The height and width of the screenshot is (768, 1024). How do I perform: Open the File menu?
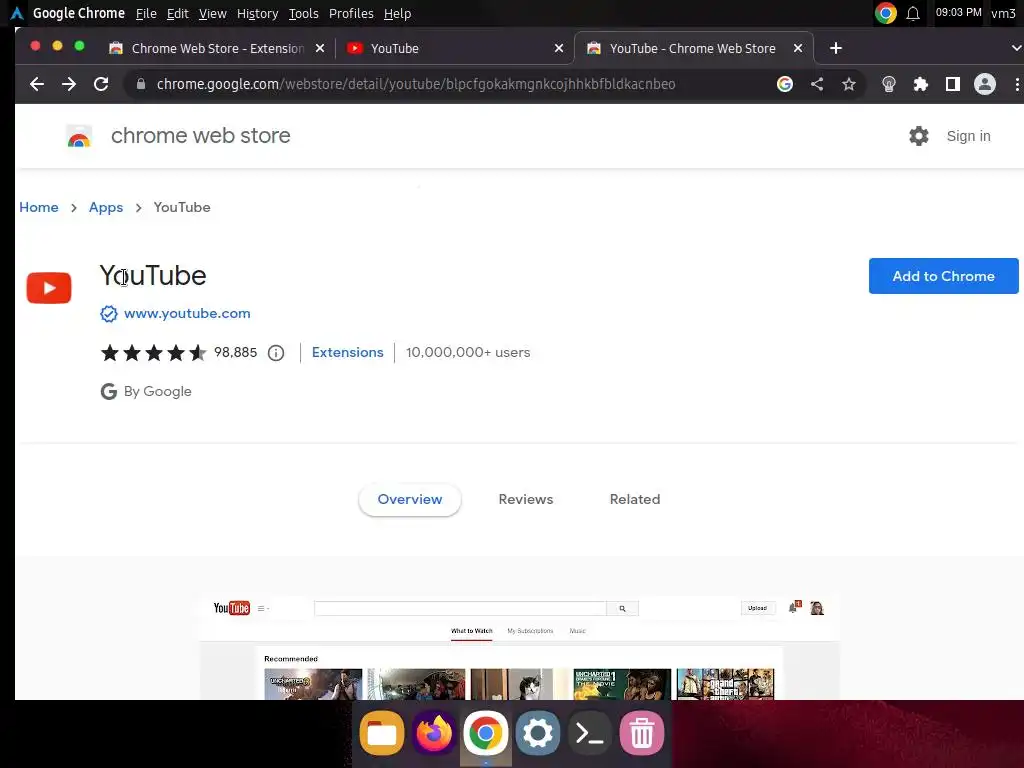point(146,14)
